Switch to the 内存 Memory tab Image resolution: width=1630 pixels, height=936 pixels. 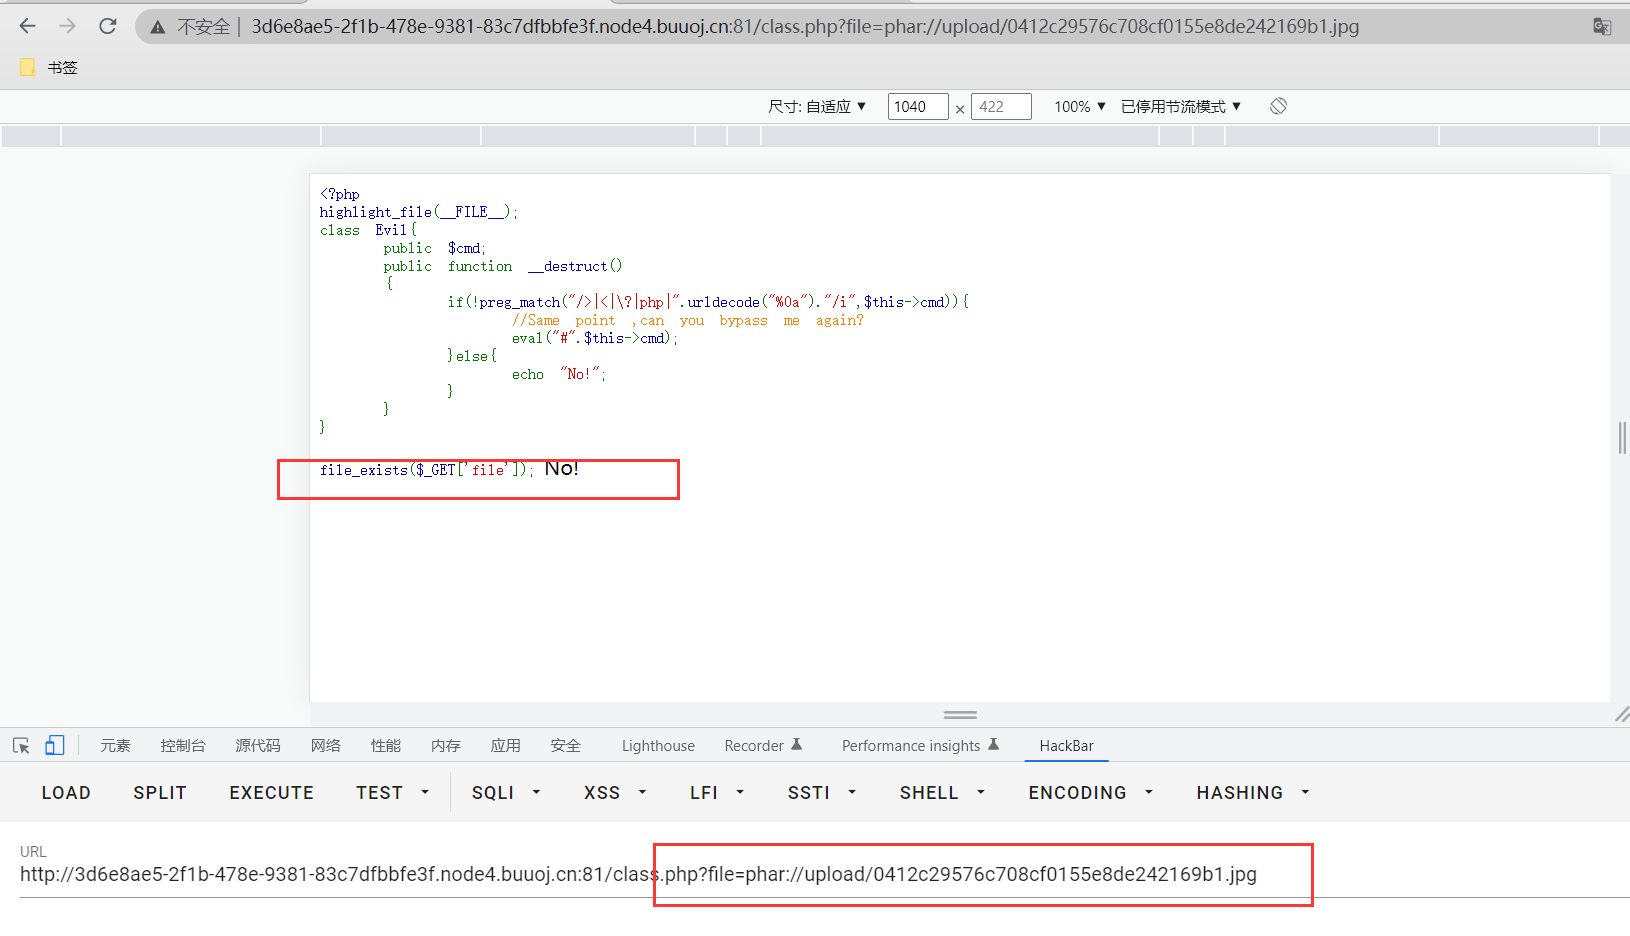click(446, 746)
